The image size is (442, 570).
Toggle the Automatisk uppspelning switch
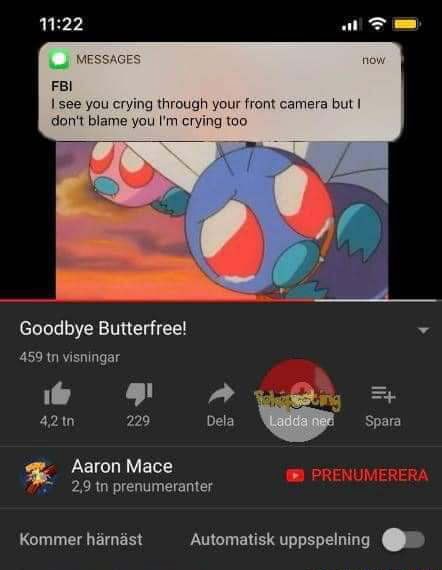click(403, 540)
